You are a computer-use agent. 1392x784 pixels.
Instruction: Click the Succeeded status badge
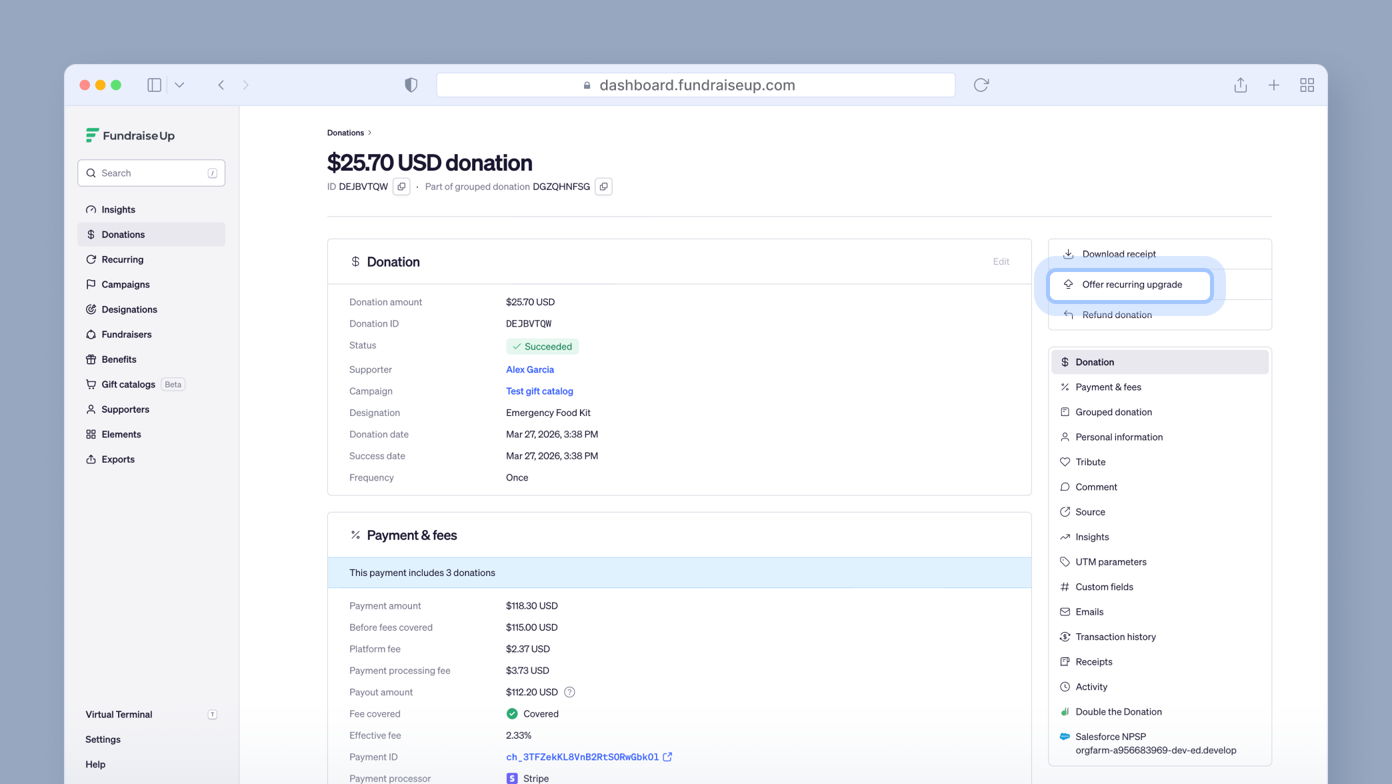click(542, 347)
